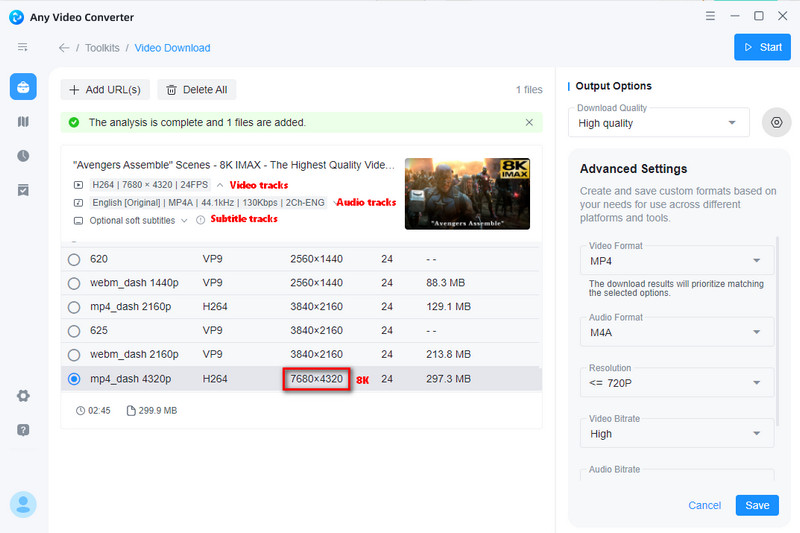Click Delete All button

[196, 90]
